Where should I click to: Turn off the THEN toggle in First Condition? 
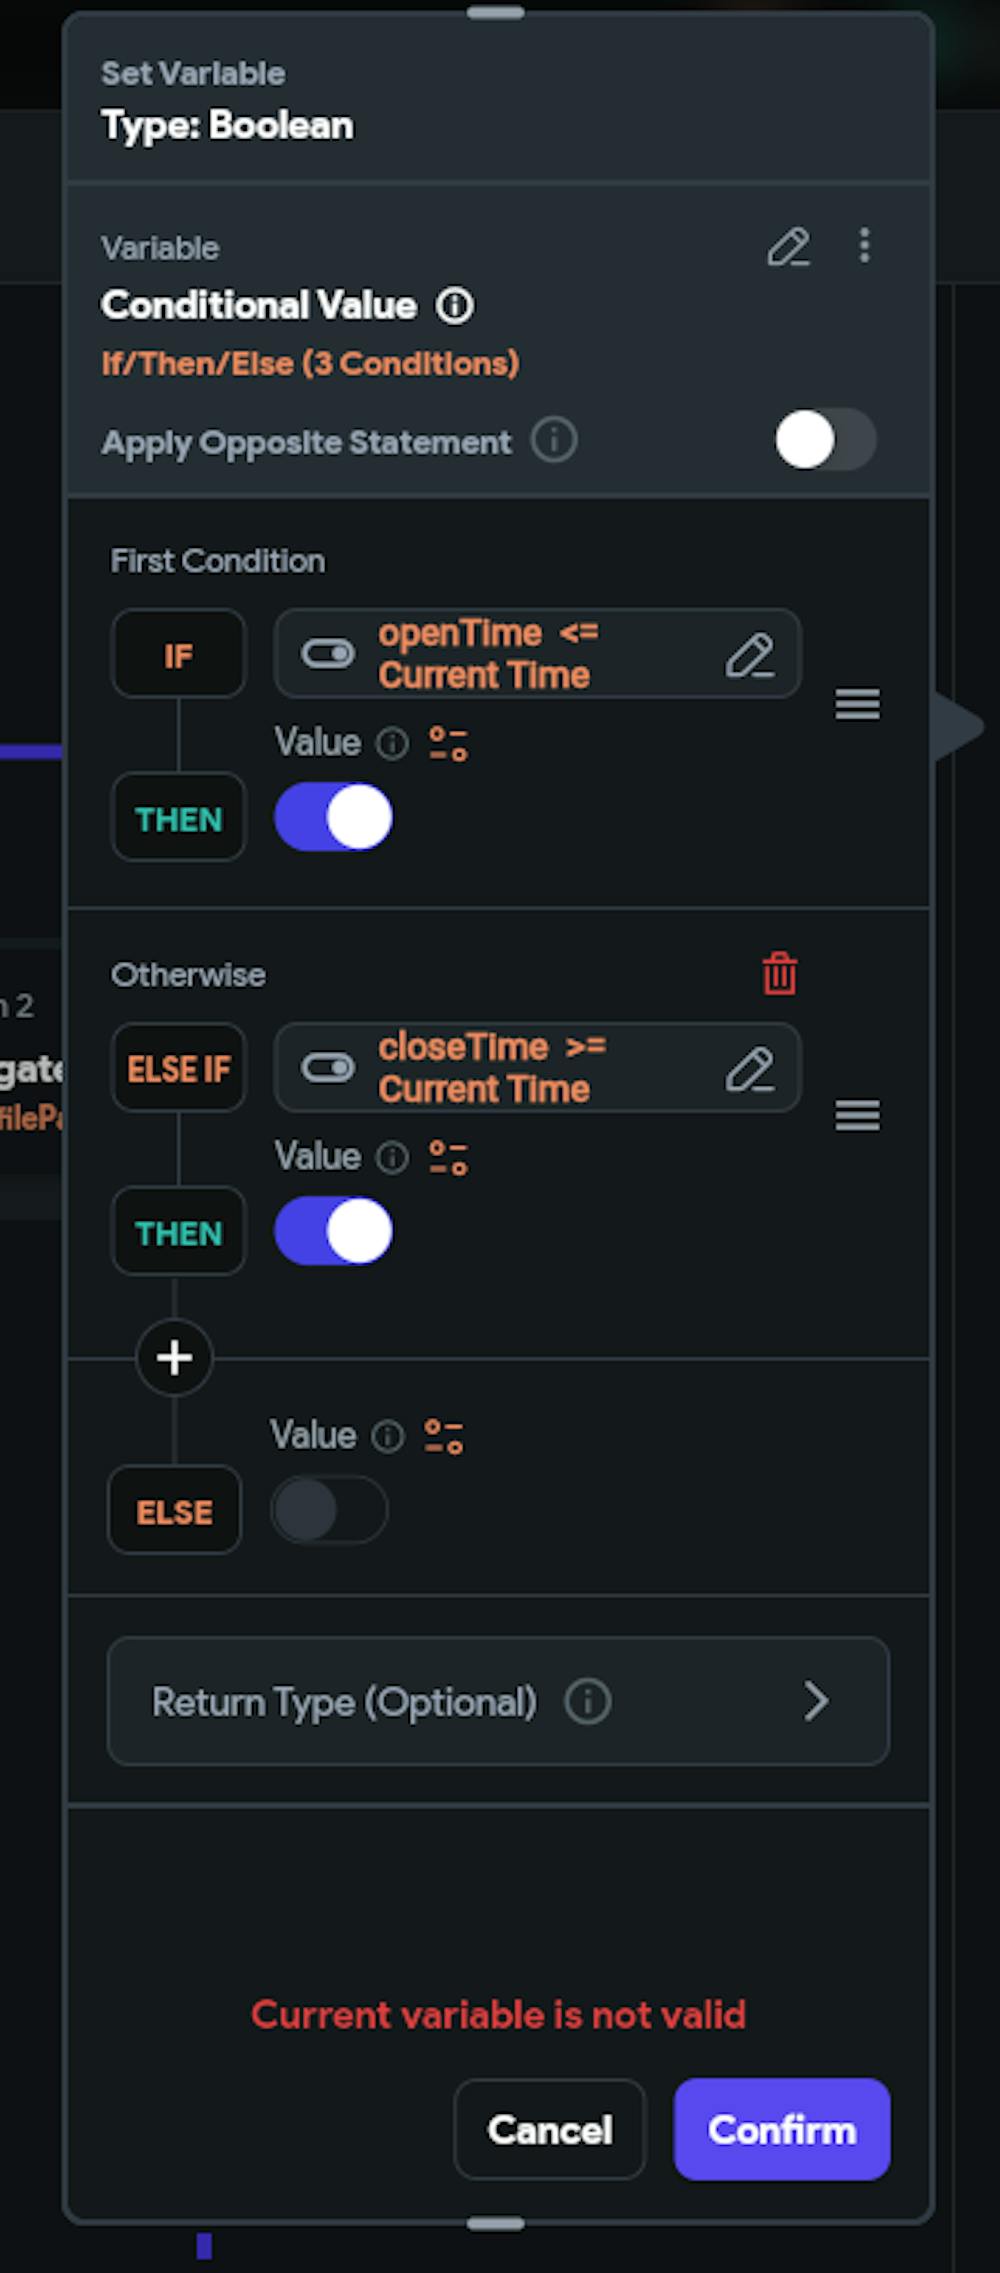(x=334, y=817)
